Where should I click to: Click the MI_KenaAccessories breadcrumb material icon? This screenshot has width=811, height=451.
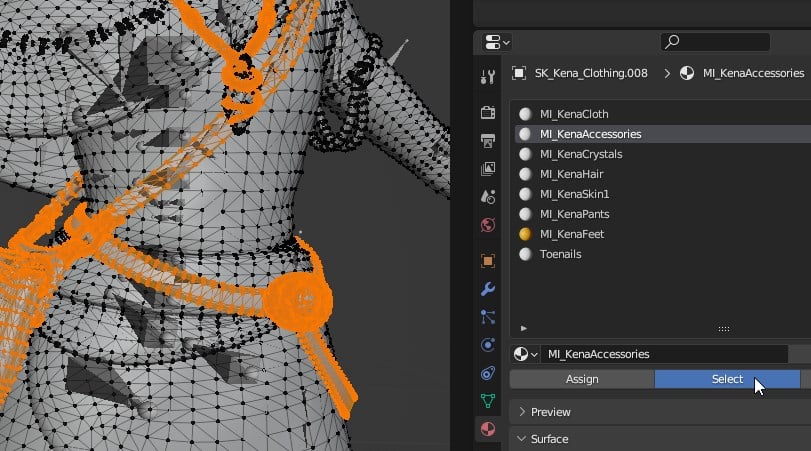(687, 73)
